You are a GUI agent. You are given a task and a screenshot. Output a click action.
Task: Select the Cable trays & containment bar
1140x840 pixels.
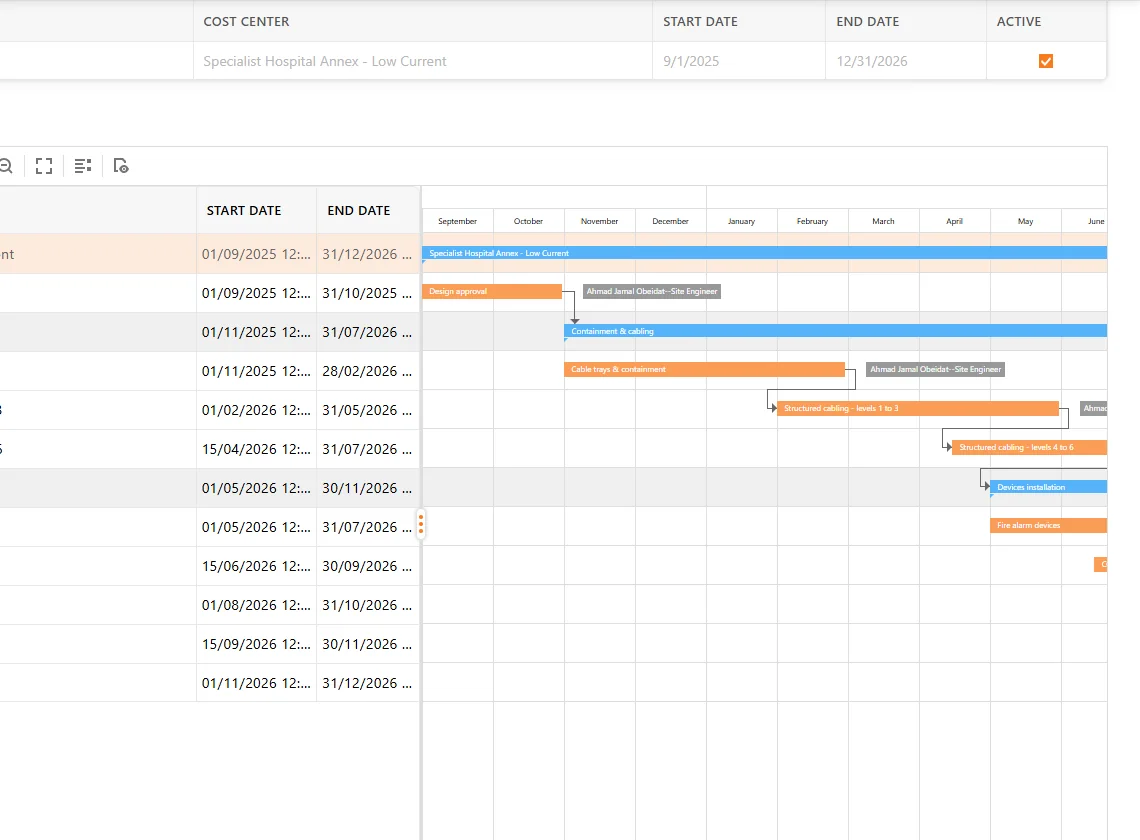coord(705,369)
